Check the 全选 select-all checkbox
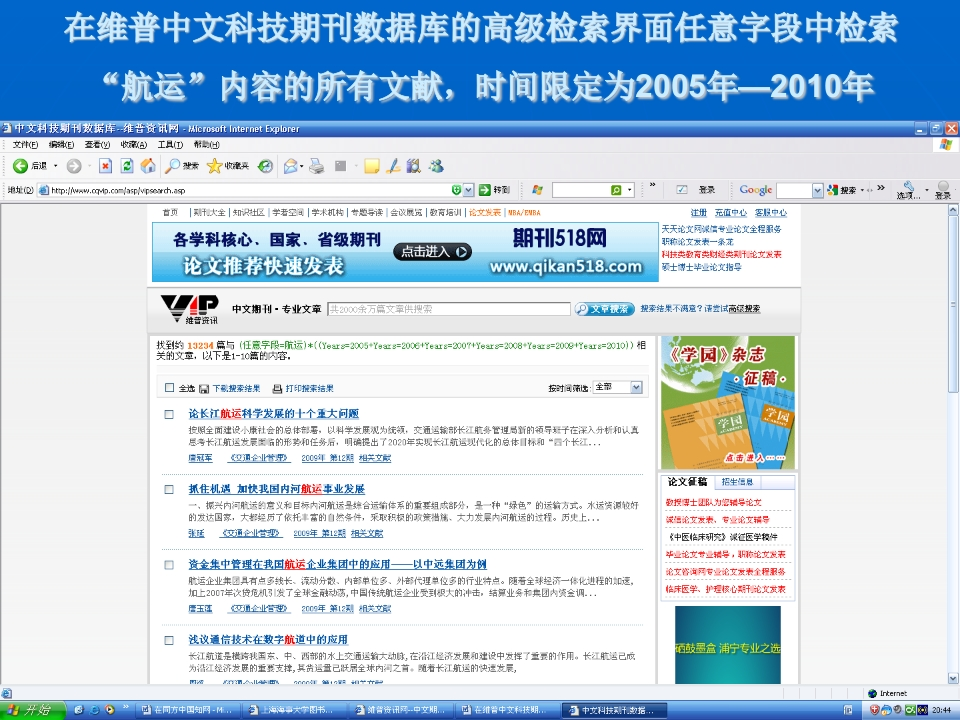960x720 pixels. point(170,388)
